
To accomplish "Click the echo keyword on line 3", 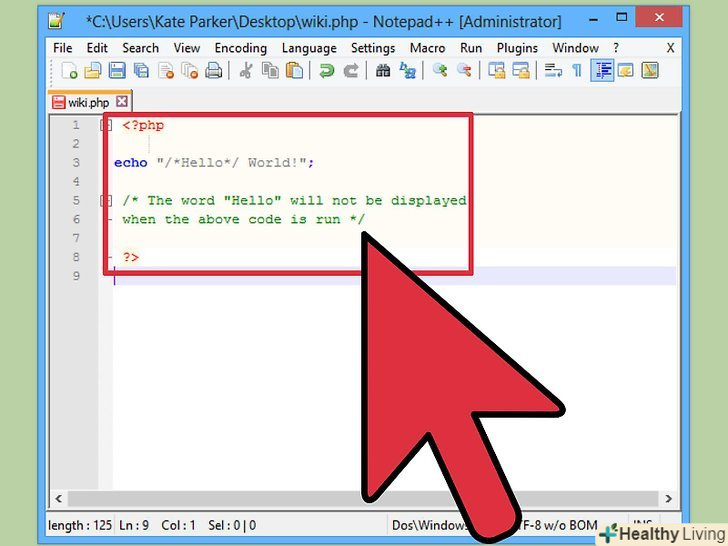I will 130,163.
